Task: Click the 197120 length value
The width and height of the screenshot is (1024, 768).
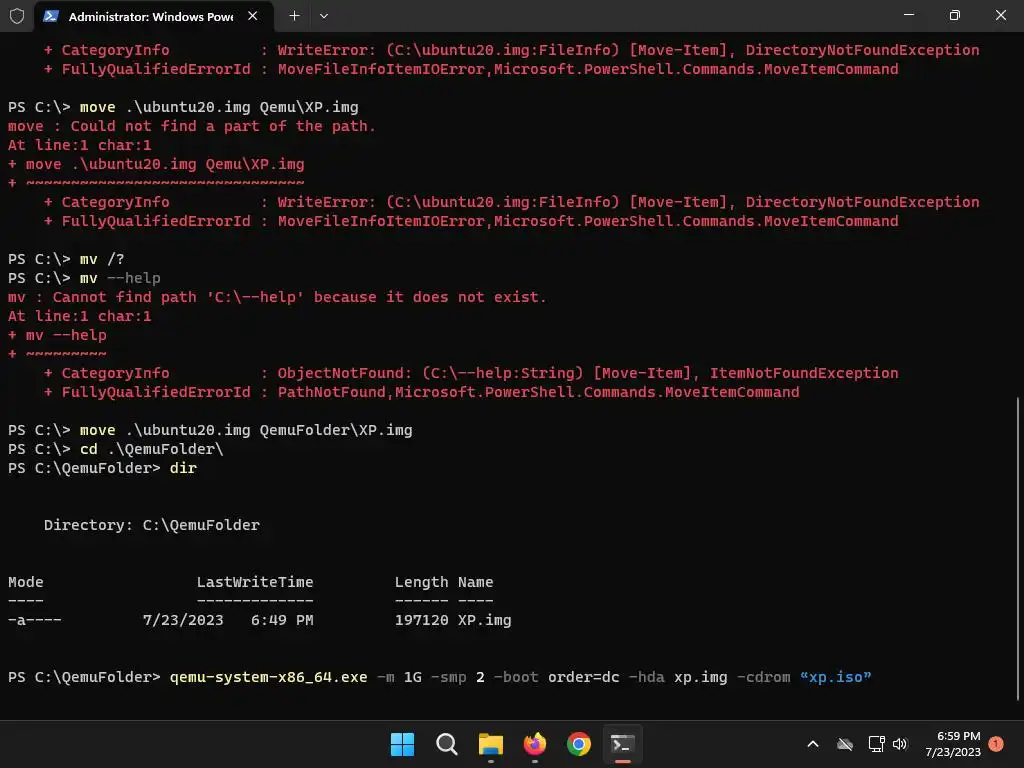Action: click(421, 620)
